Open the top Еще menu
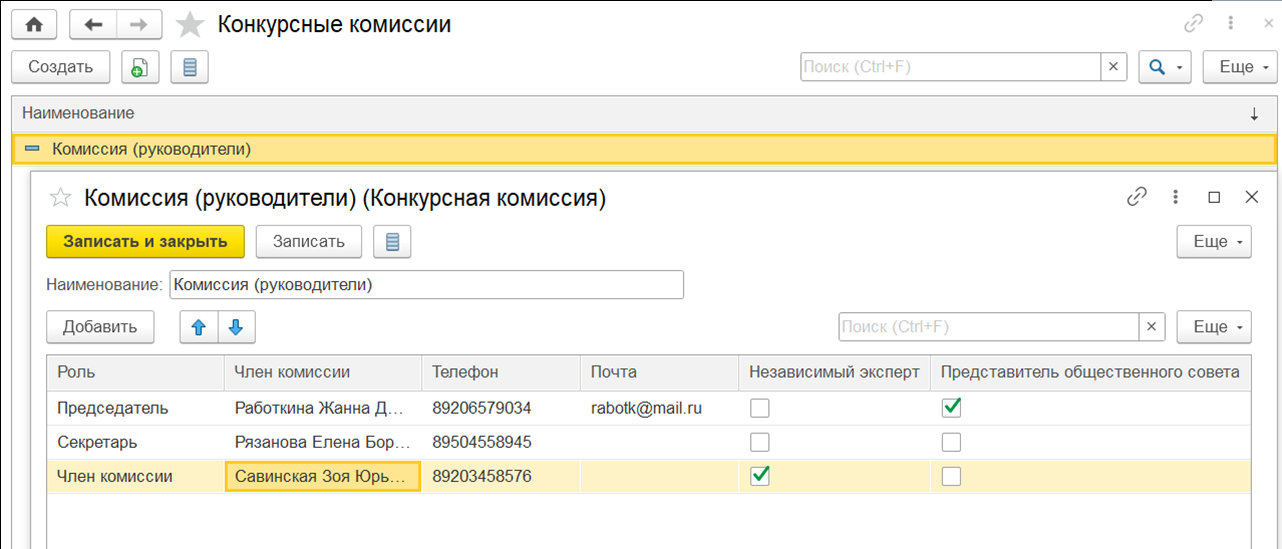 (x=1240, y=67)
